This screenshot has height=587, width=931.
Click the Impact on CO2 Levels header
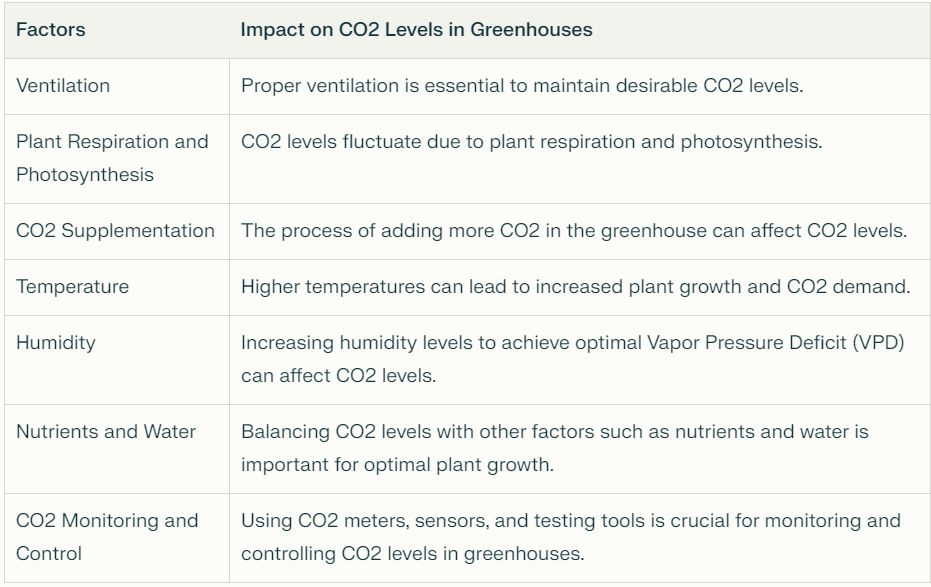[416, 30]
